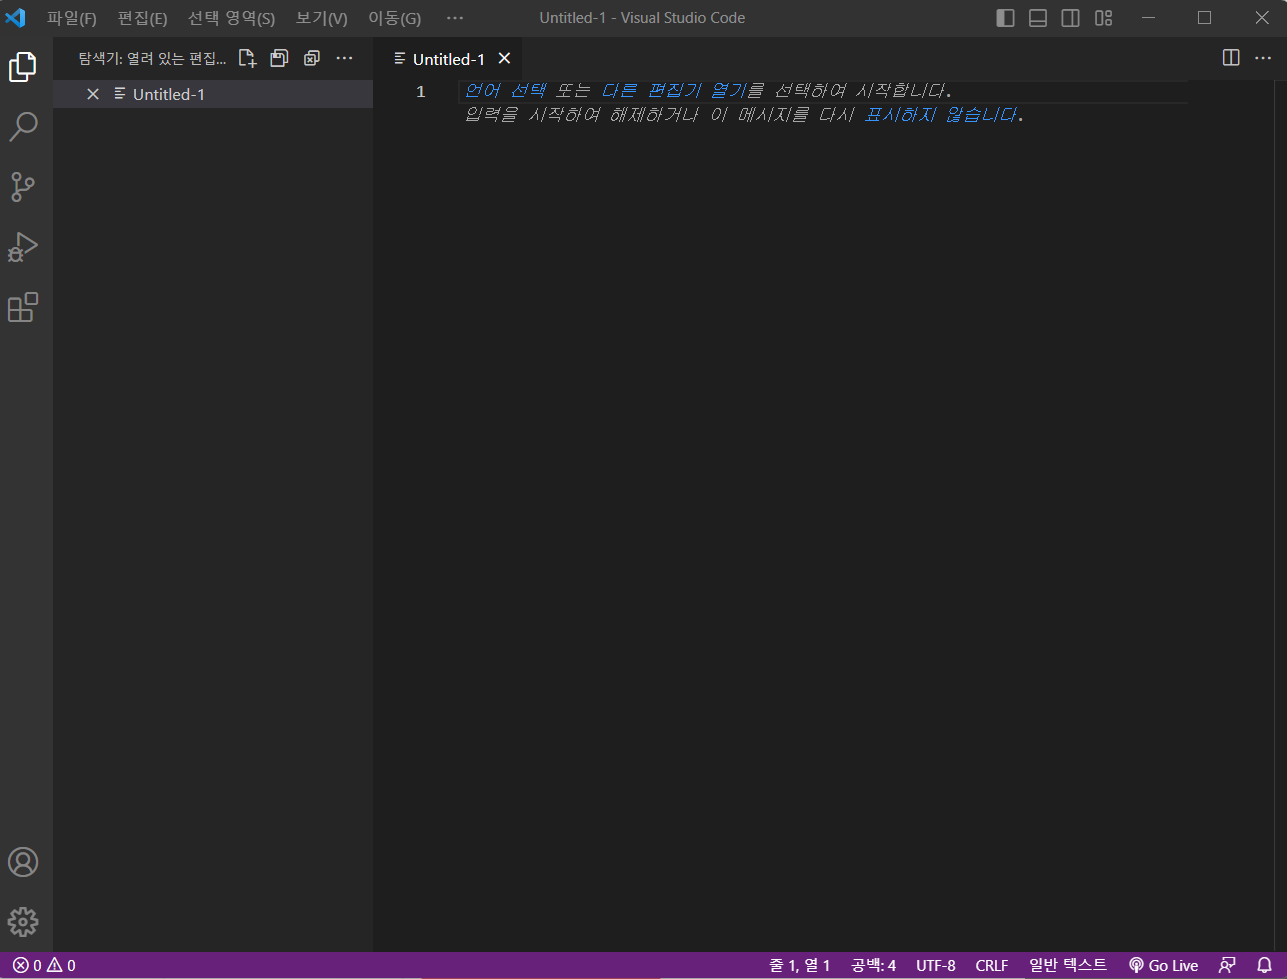Screen dimensions: 1287x979
Task: Open the Manage gear menu
Action: coord(23,921)
